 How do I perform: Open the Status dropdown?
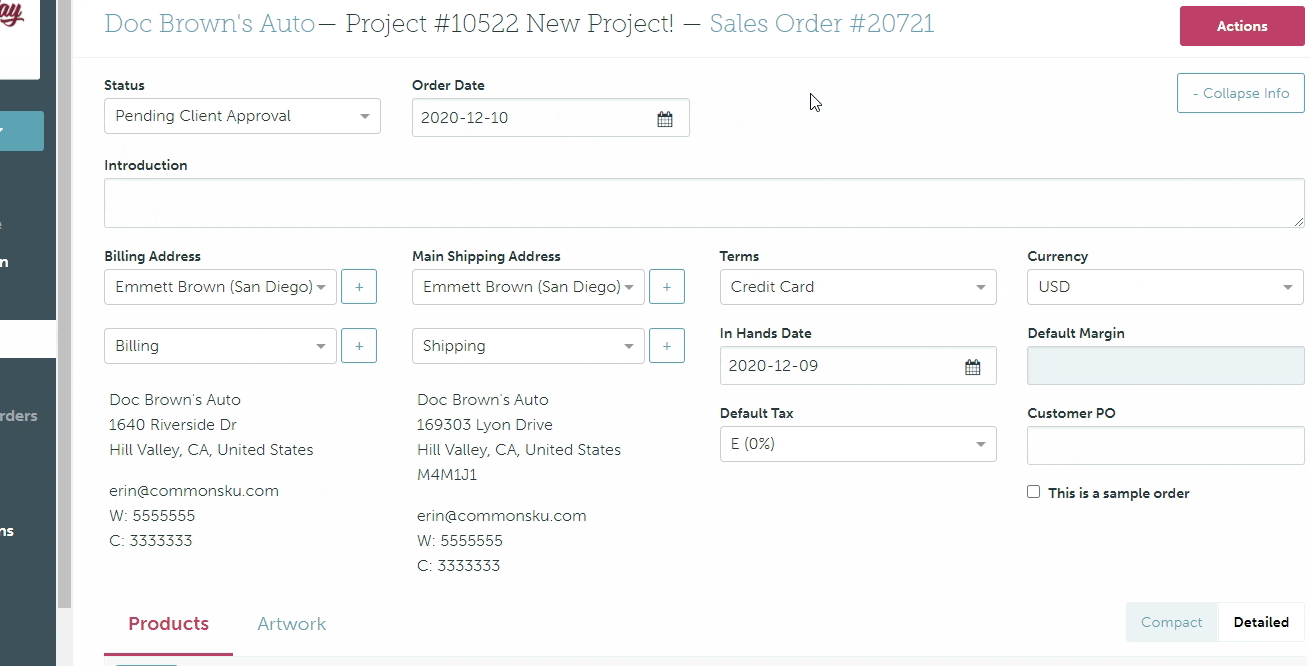click(242, 117)
